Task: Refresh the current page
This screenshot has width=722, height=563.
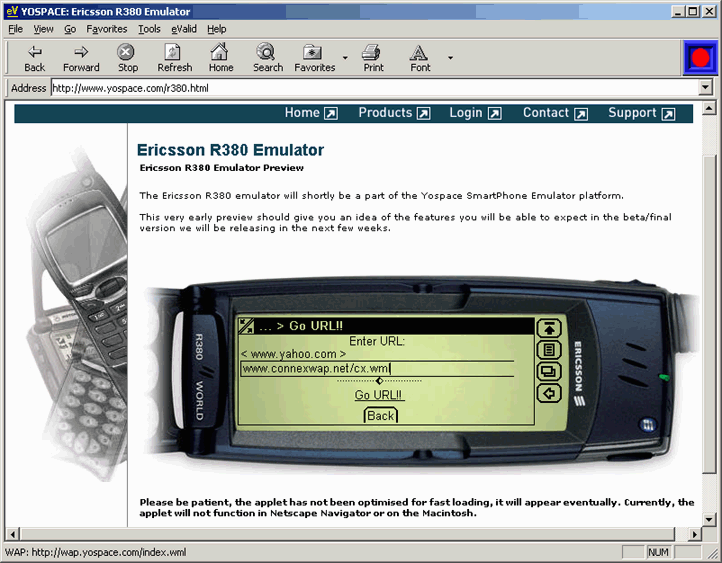Action: (x=174, y=58)
